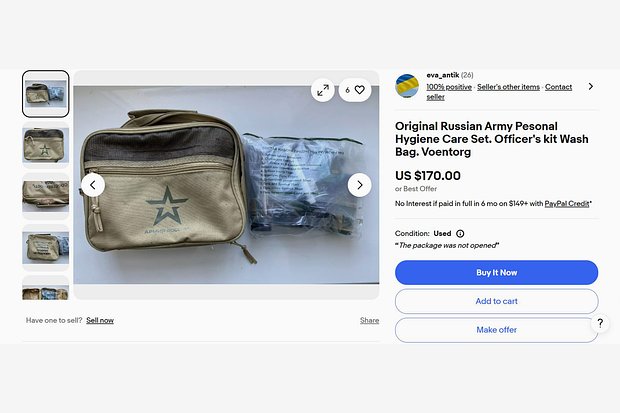This screenshot has width=620, height=413.
Task: Click the Sell now link
Action: (x=100, y=320)
